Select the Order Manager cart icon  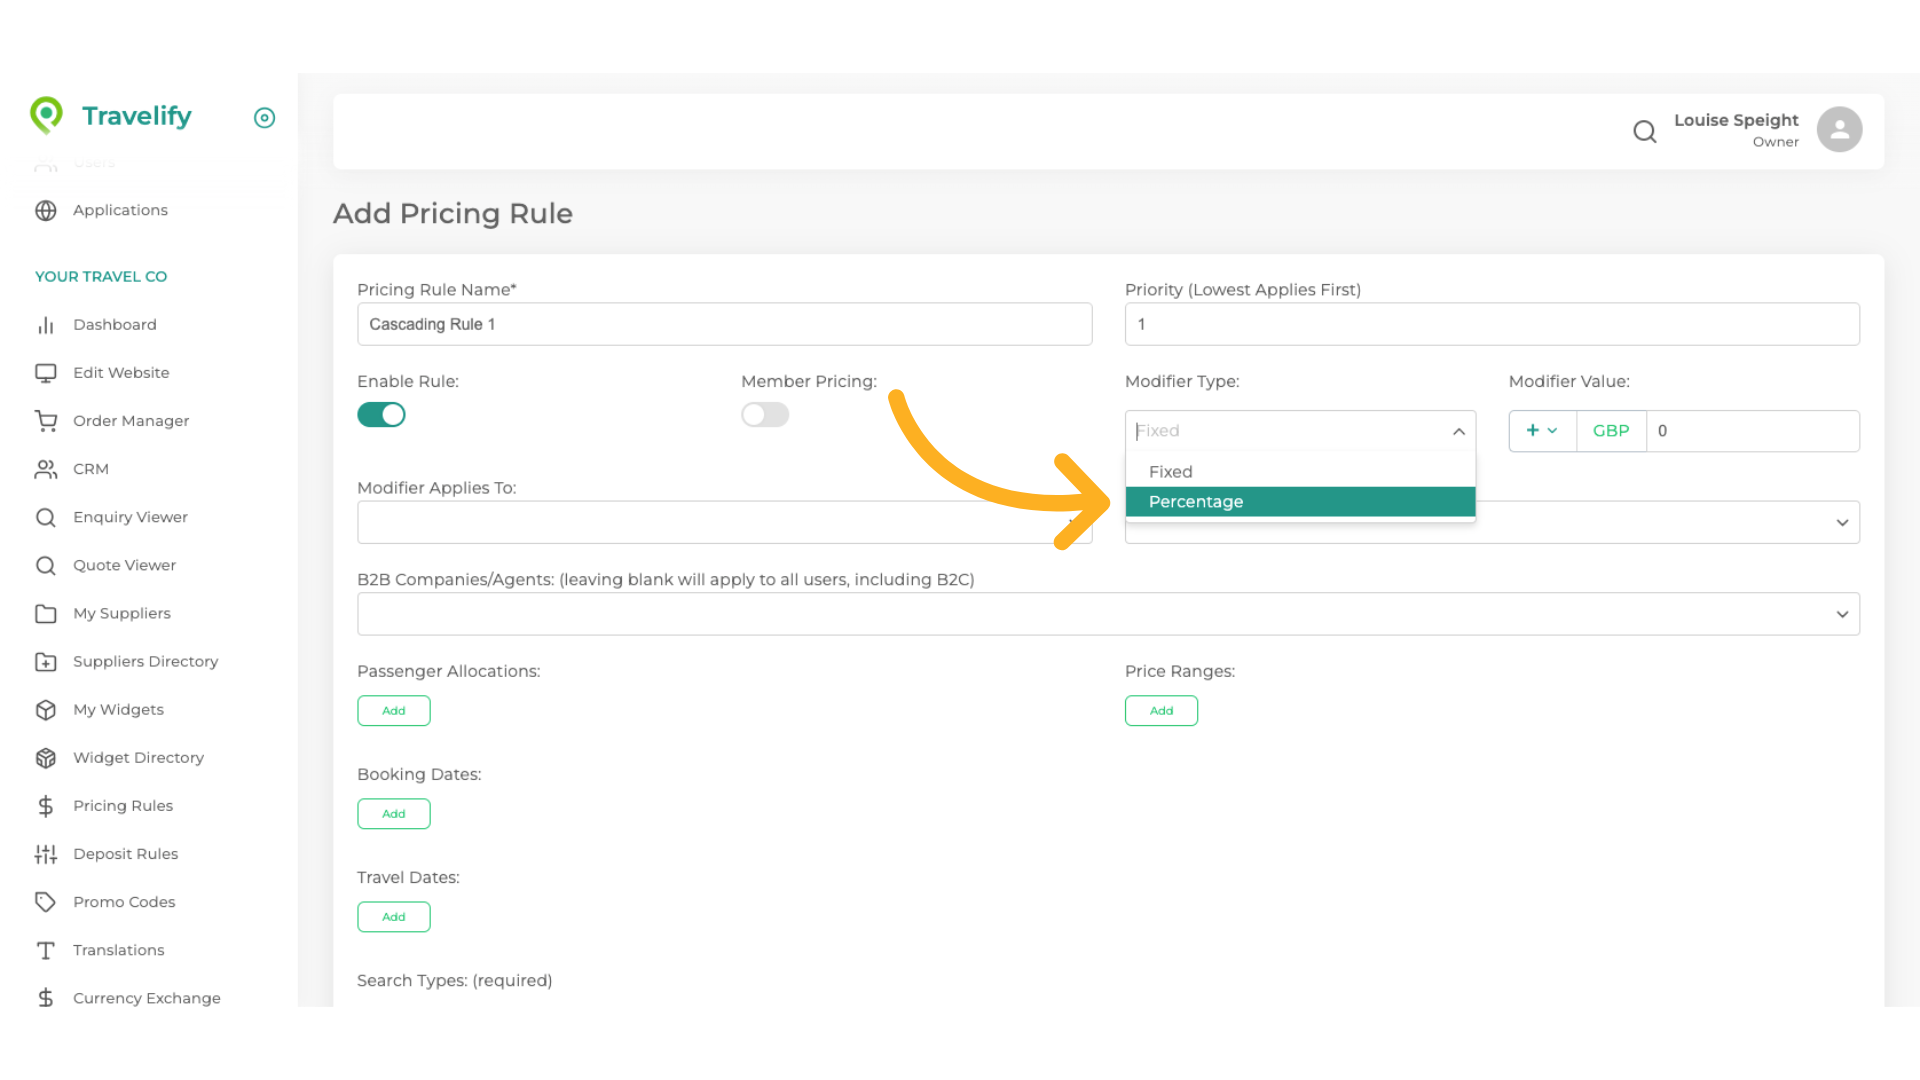[x=46, y=420]
